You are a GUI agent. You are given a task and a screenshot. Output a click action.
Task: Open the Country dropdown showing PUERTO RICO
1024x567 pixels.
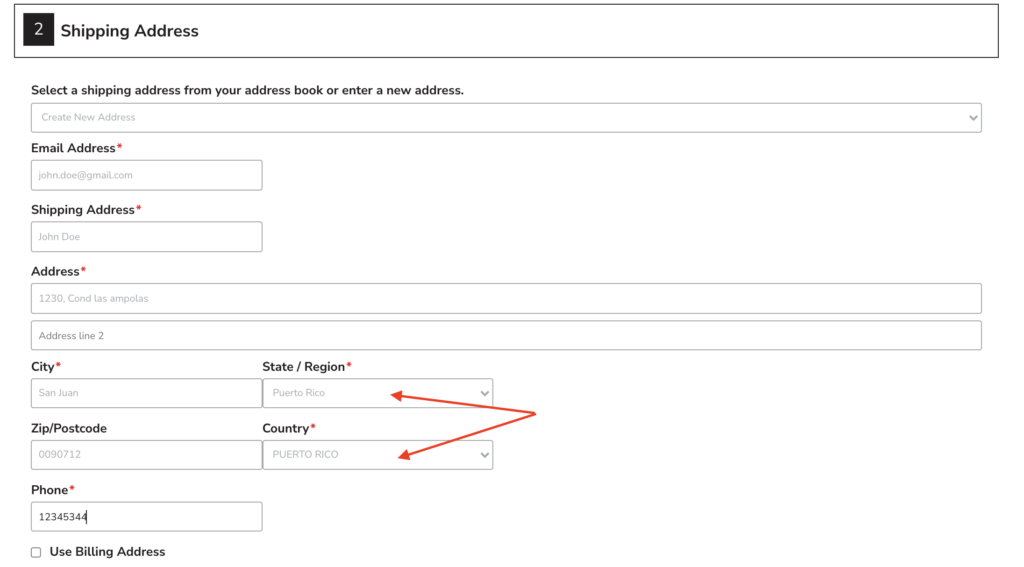[377, 455]
